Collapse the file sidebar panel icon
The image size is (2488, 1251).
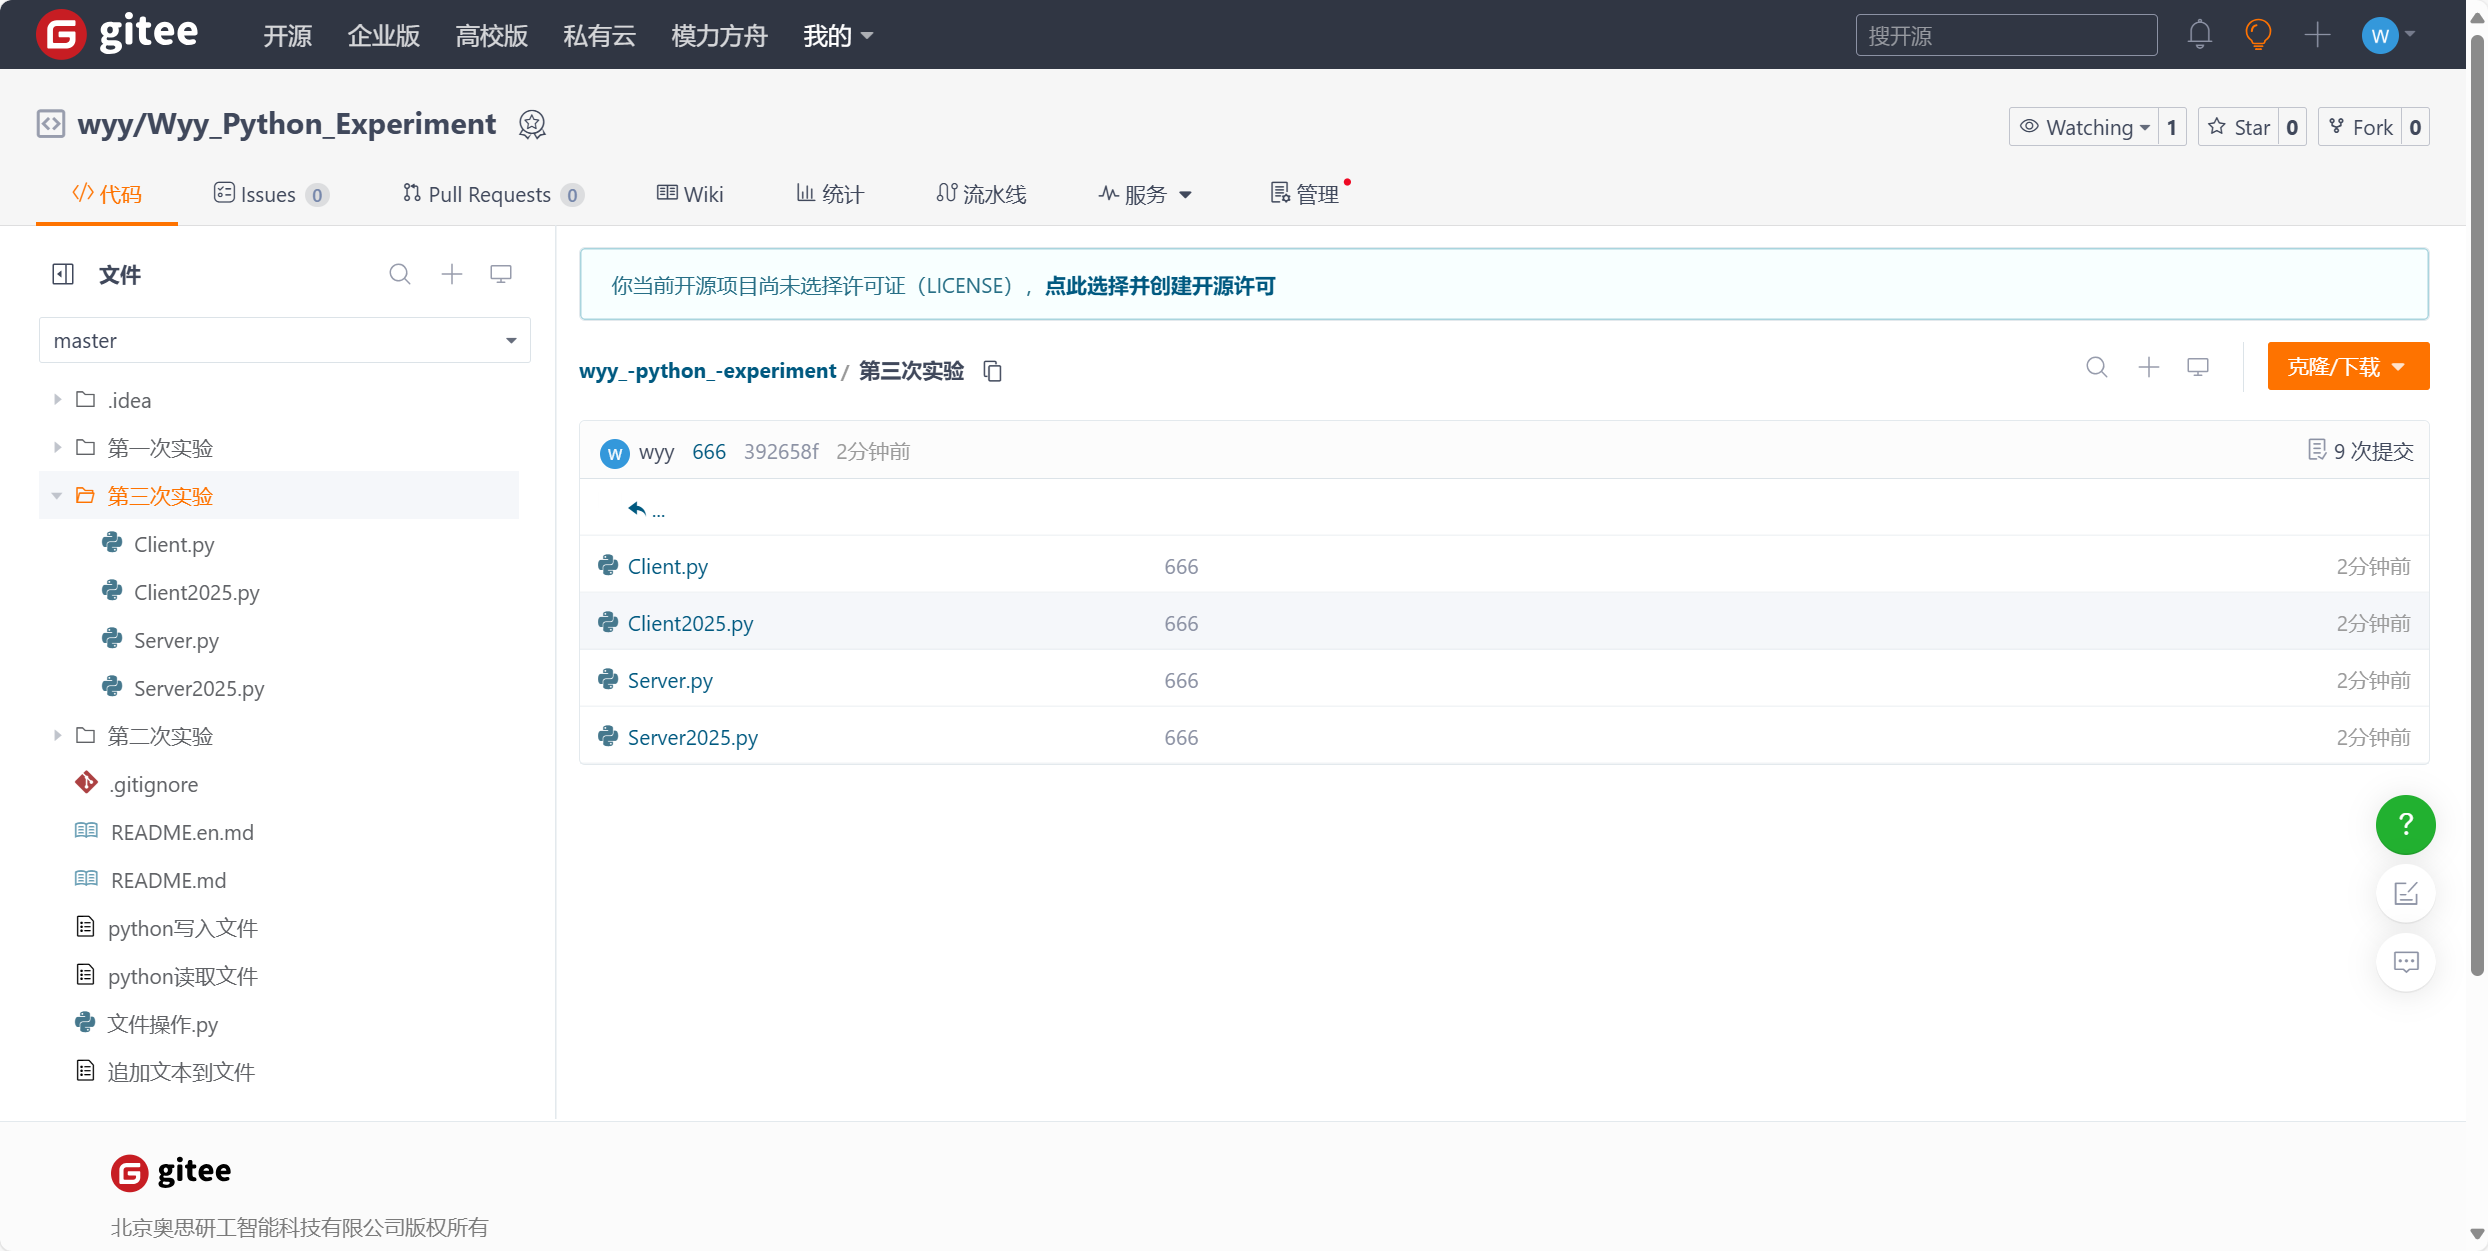63,274
